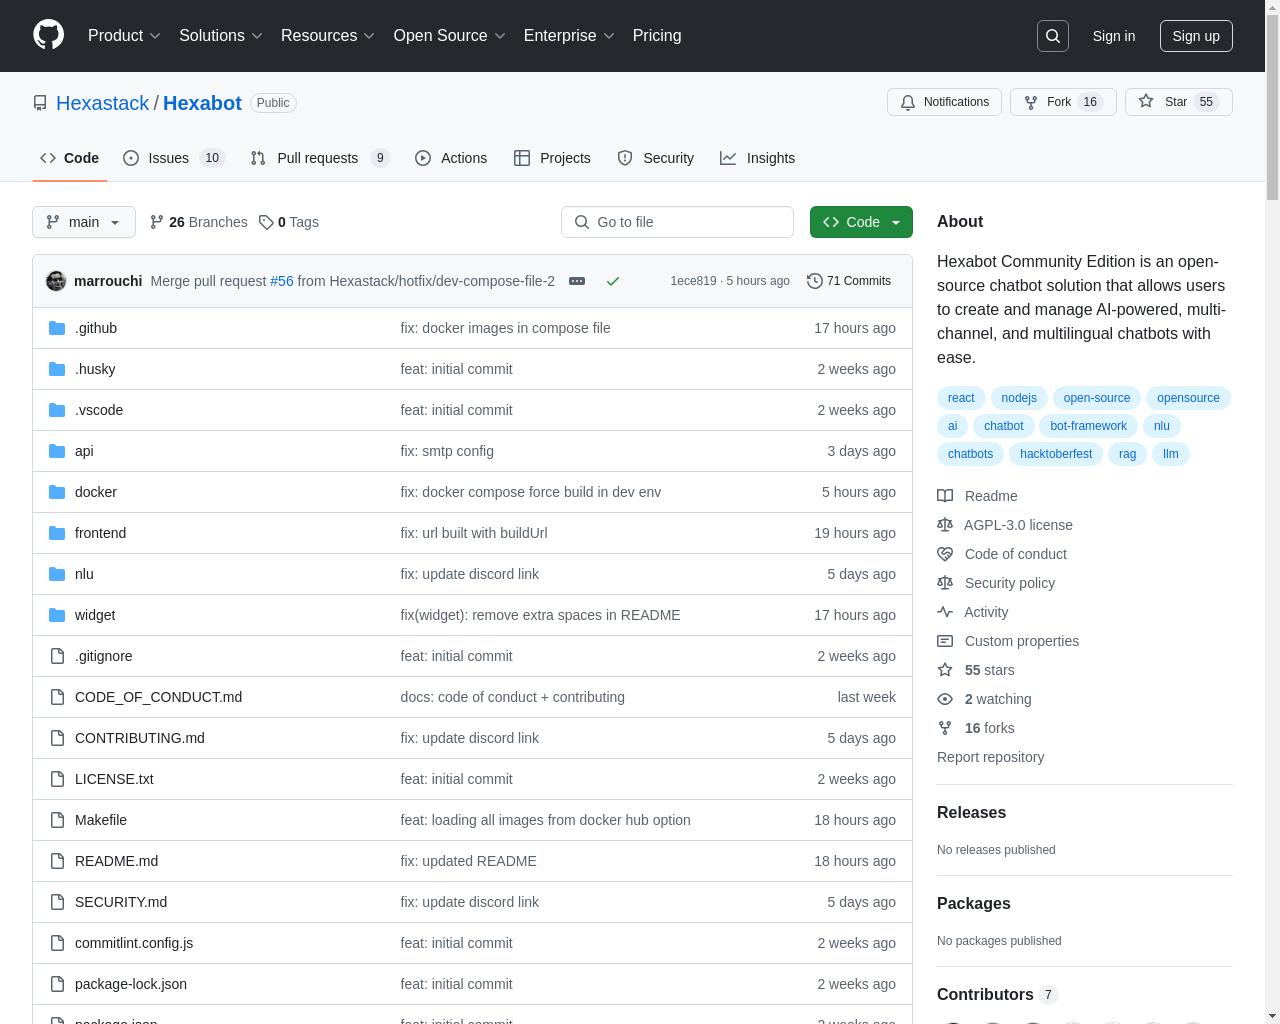Screen dimensions: 1280x1024
Task: Open the Enterprise dropdown menu
Action: click(x=569, y=35)
